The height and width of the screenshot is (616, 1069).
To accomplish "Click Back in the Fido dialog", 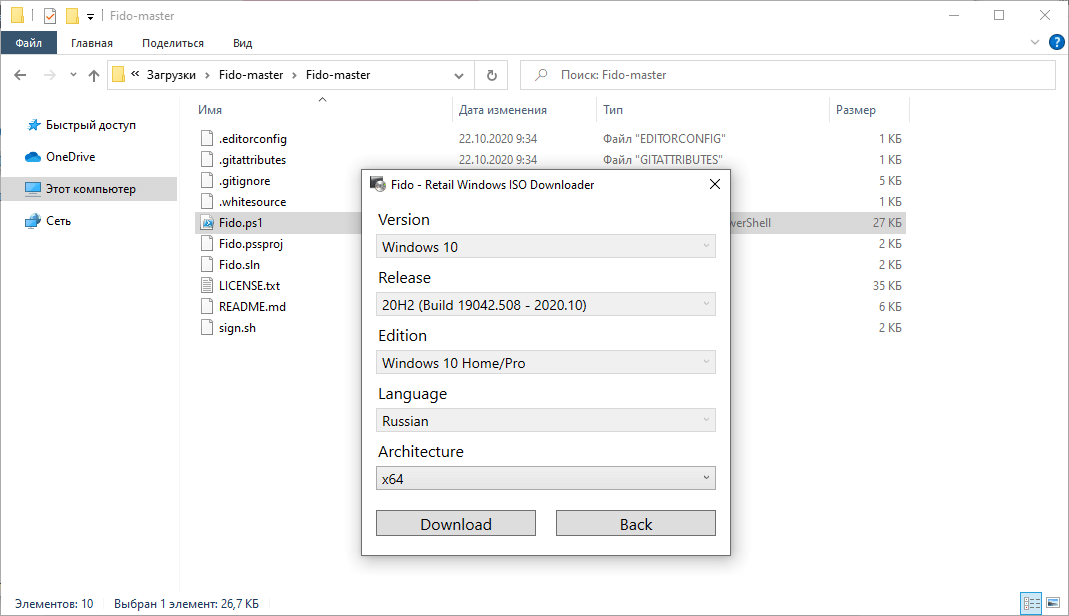I will pos(635,523).
